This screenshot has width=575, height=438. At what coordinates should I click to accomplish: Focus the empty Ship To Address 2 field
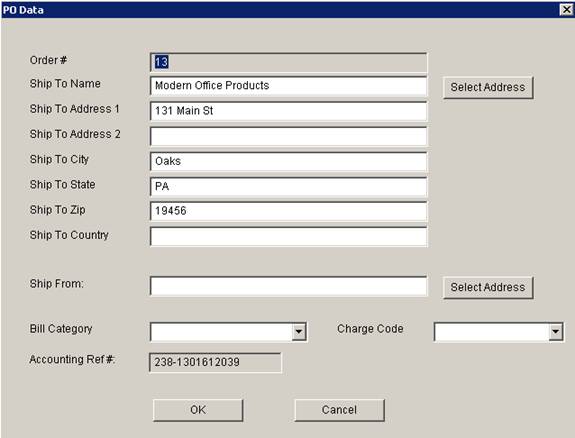click(x=288, y=136)
